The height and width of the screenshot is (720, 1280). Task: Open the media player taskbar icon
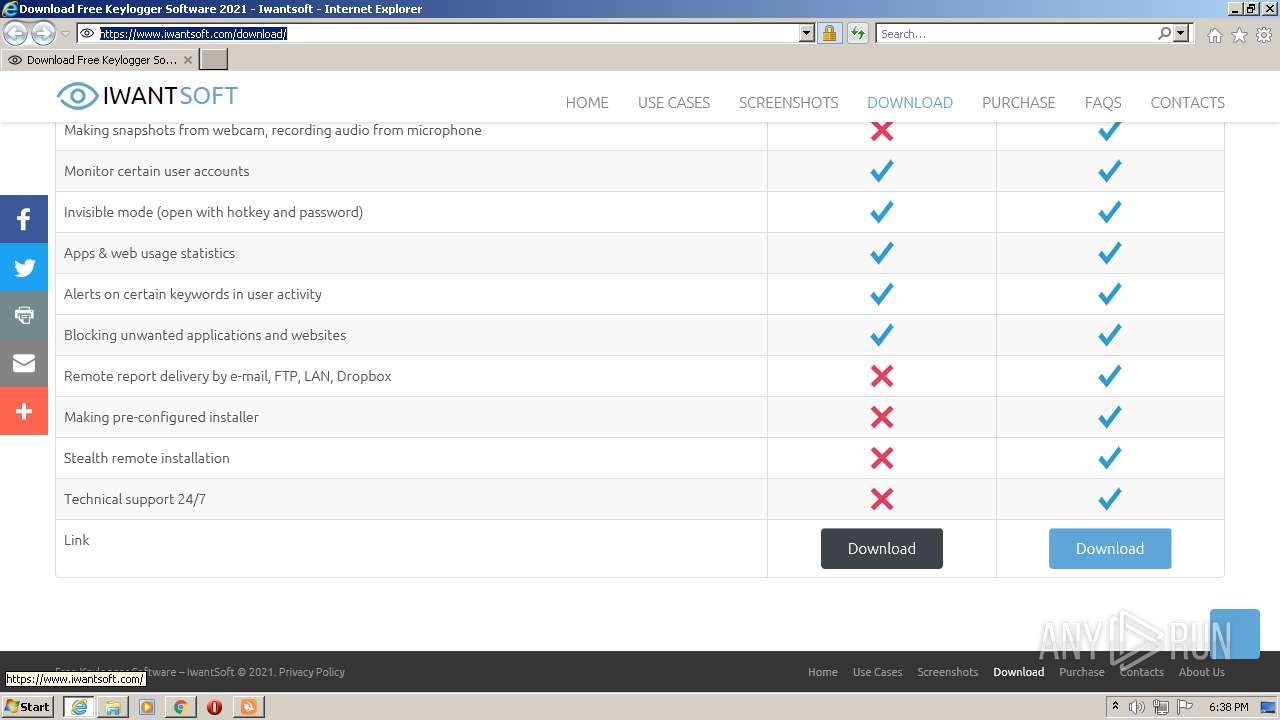(147, 707)
